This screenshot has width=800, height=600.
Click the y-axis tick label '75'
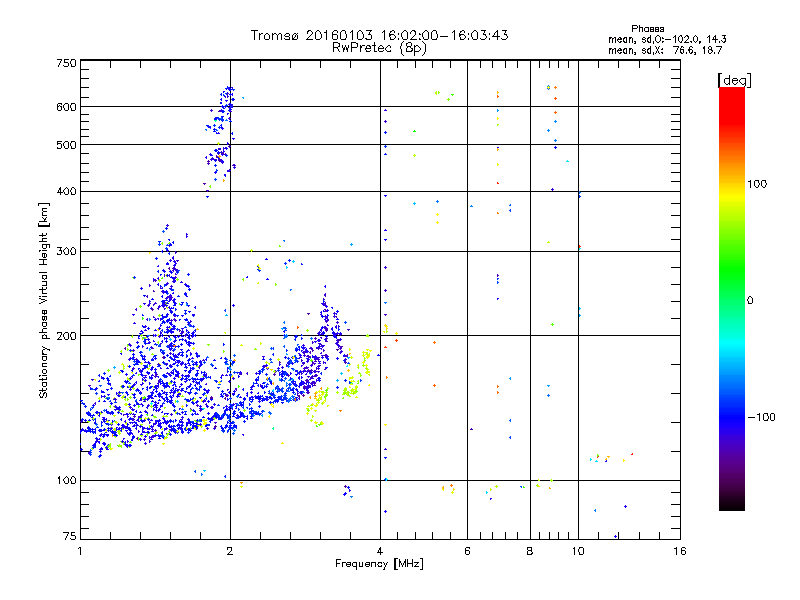70,536
